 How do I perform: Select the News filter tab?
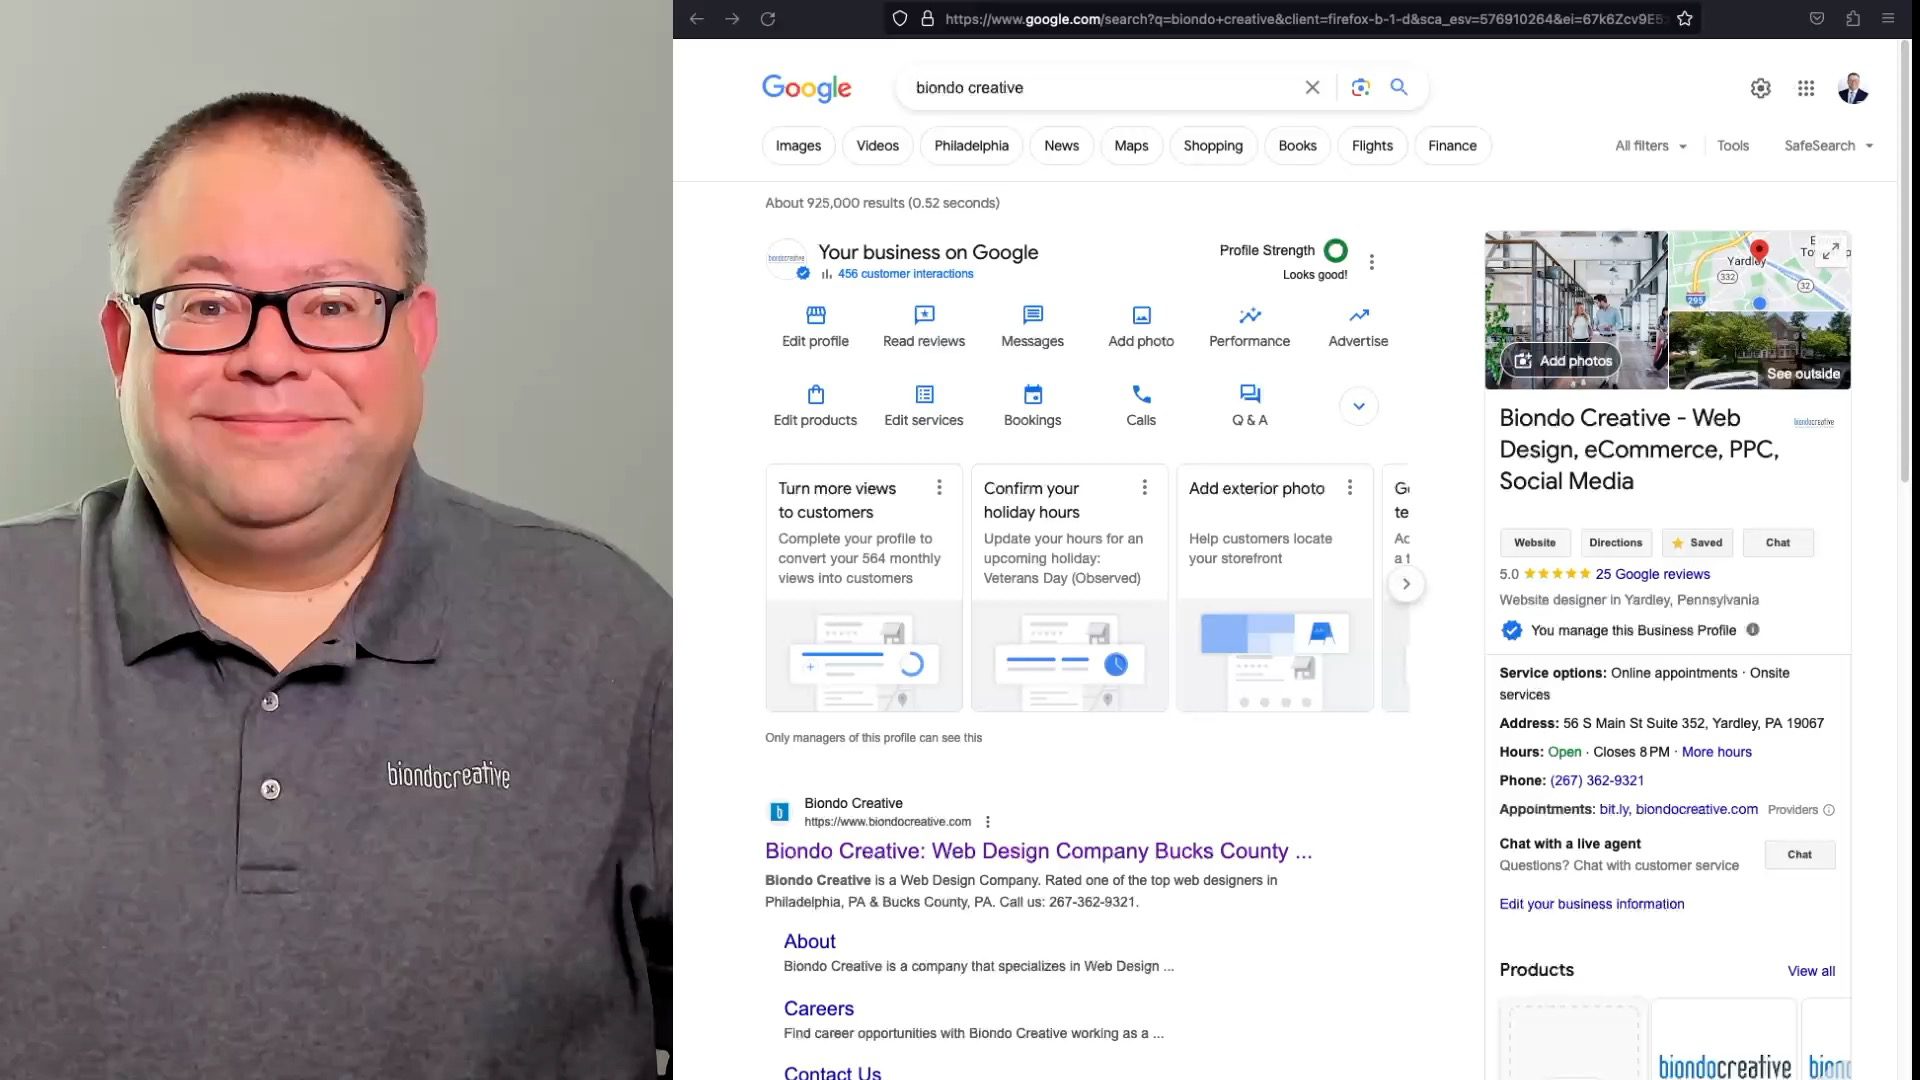click(x=1061, y=146)
